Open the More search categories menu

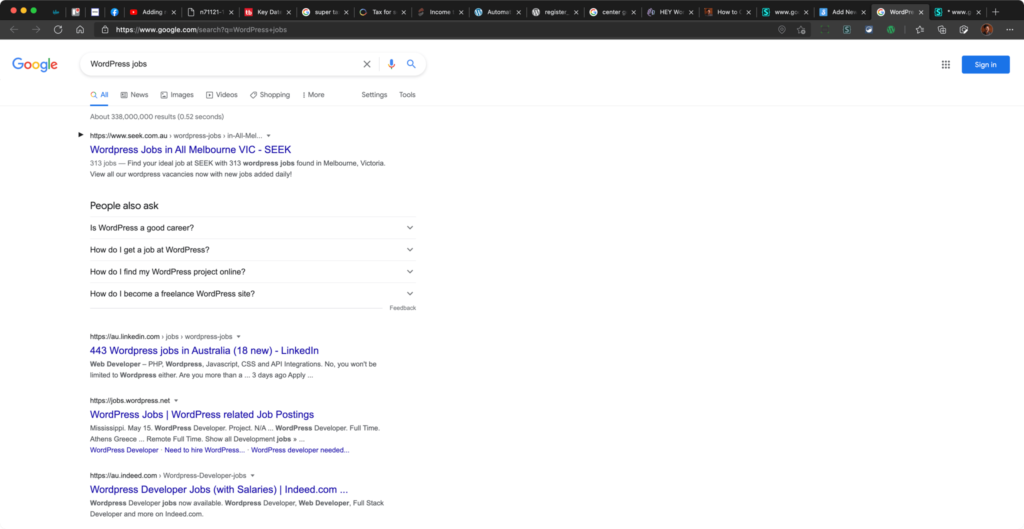pos(313,95)
